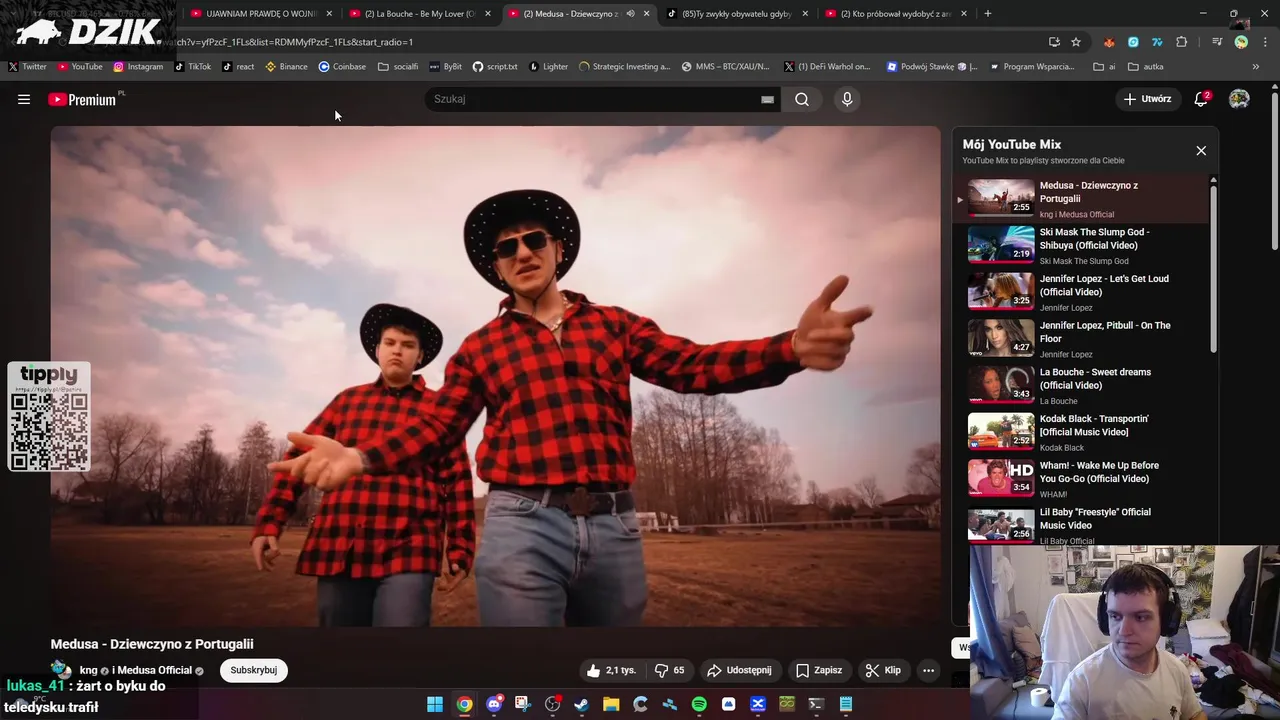Image resolution: width=1280 pixels, height=720 pixels.
Task: Open the script.txt bookmark
Action: pos(495,67)
